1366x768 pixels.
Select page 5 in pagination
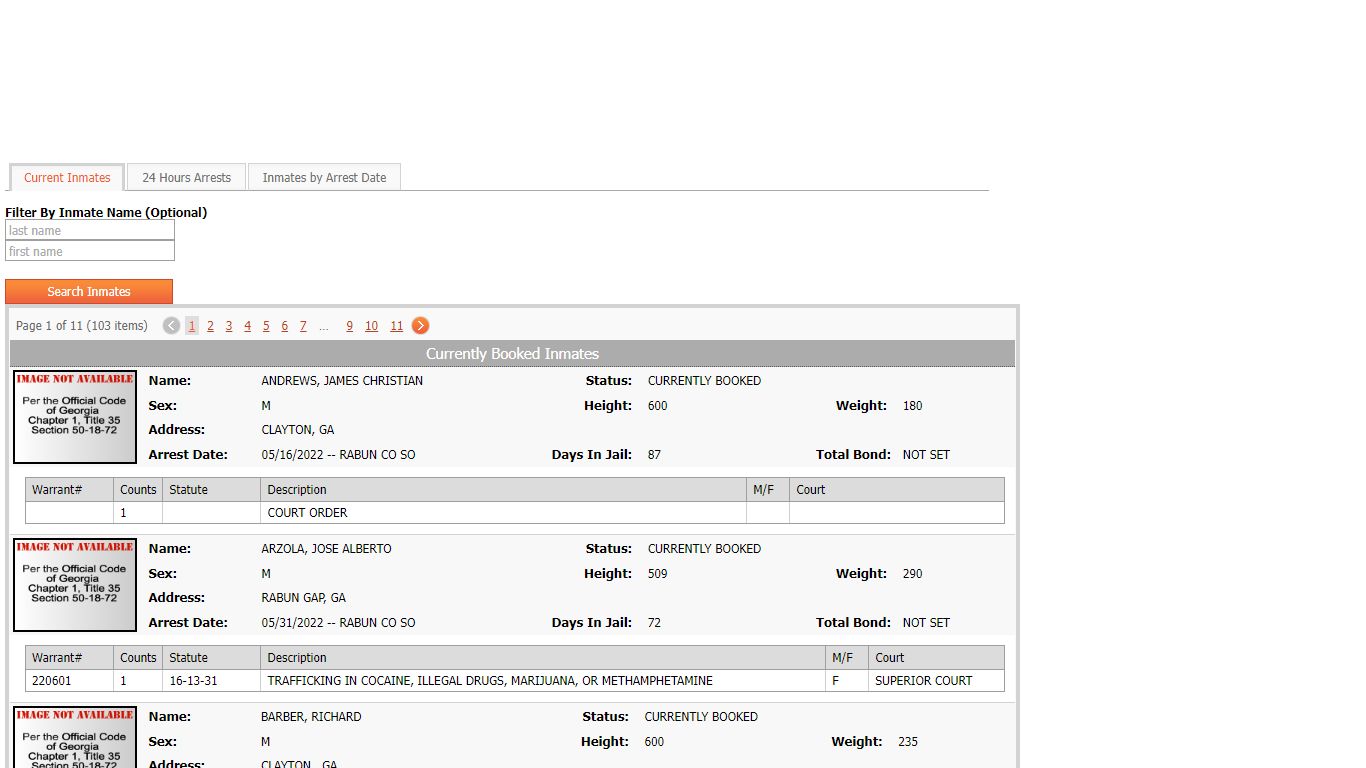tap(266, 326)
